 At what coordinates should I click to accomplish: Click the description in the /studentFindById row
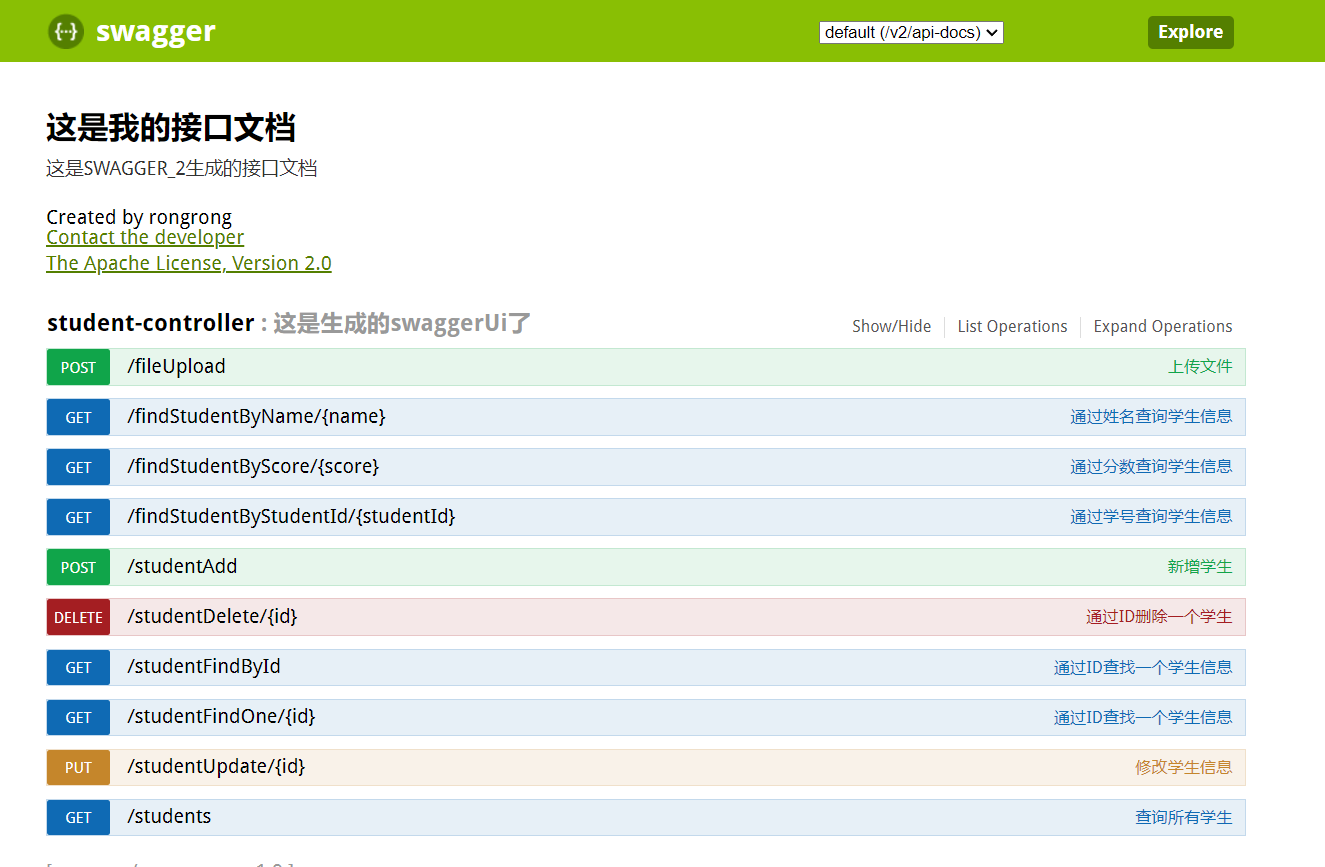coord(1143,667)
